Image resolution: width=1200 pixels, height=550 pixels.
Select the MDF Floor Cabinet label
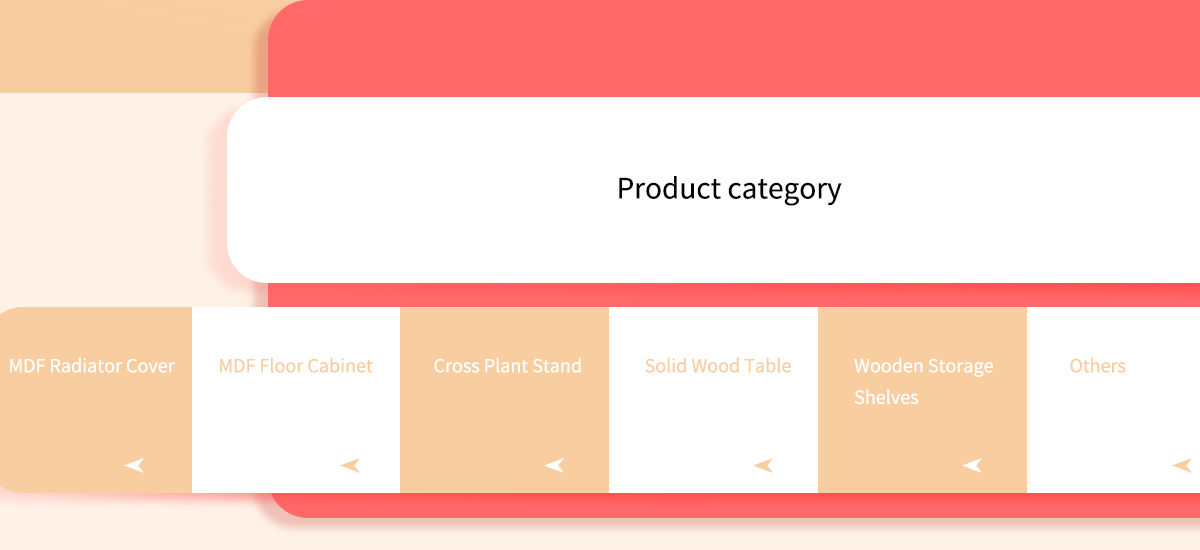point(296,366)
